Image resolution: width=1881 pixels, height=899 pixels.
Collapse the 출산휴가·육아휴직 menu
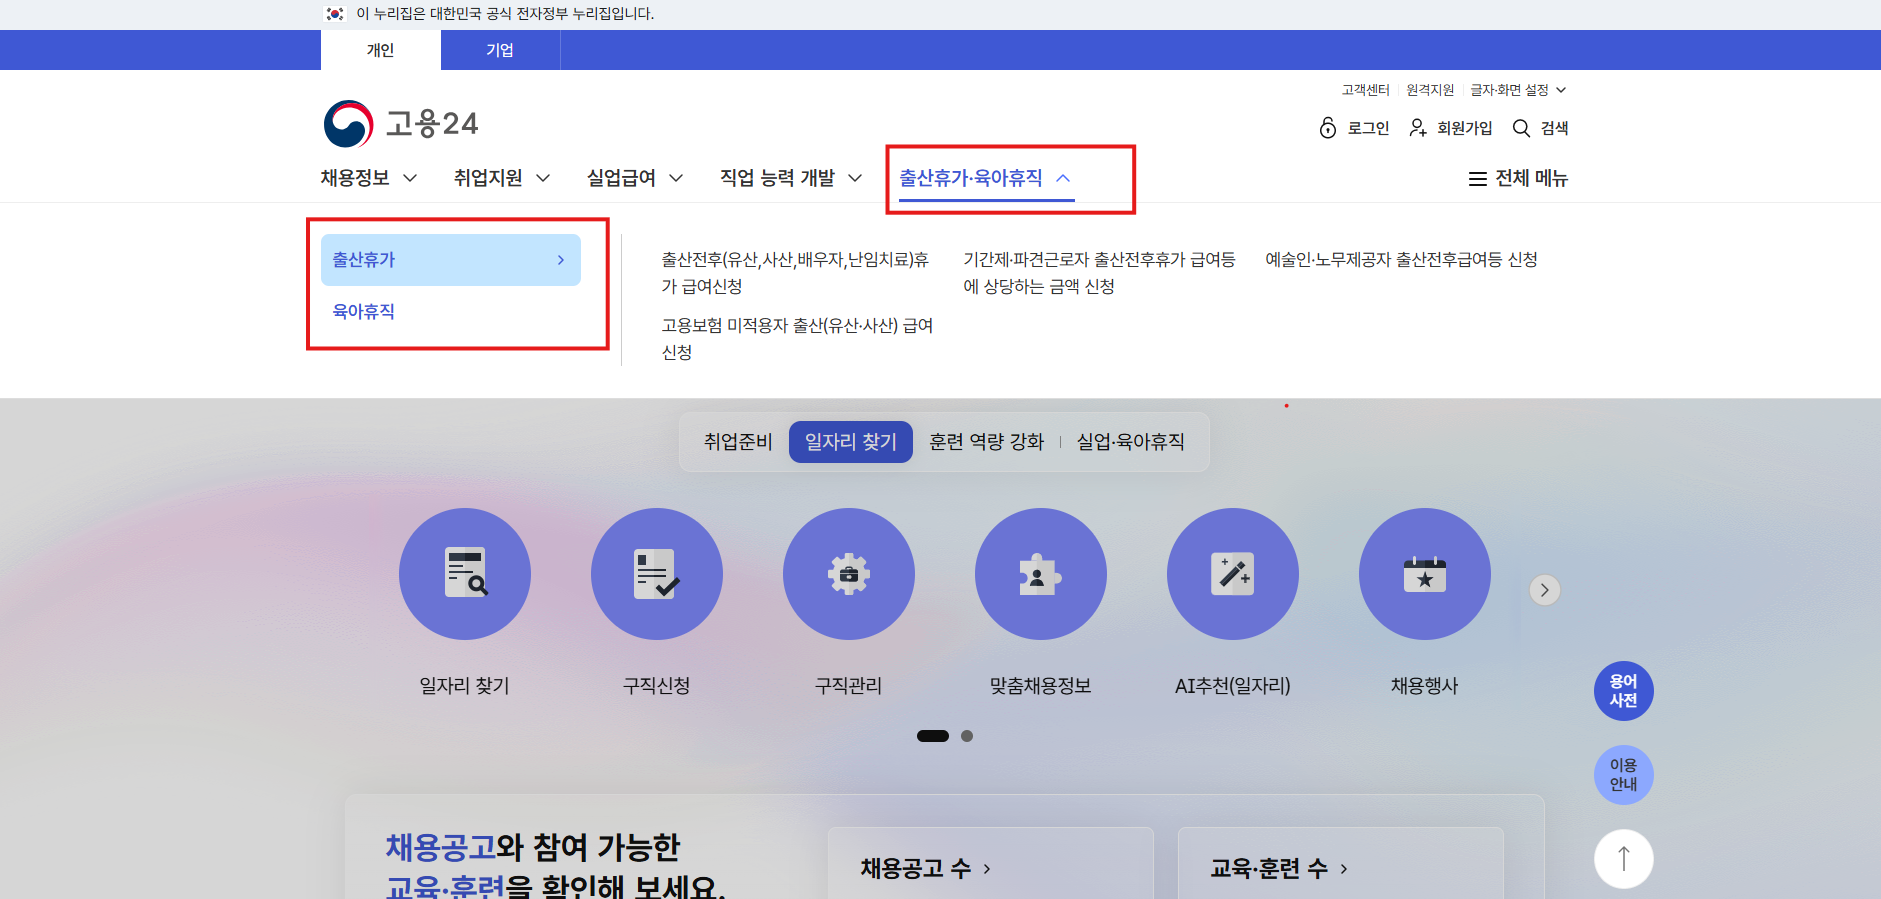pos(986,178)
